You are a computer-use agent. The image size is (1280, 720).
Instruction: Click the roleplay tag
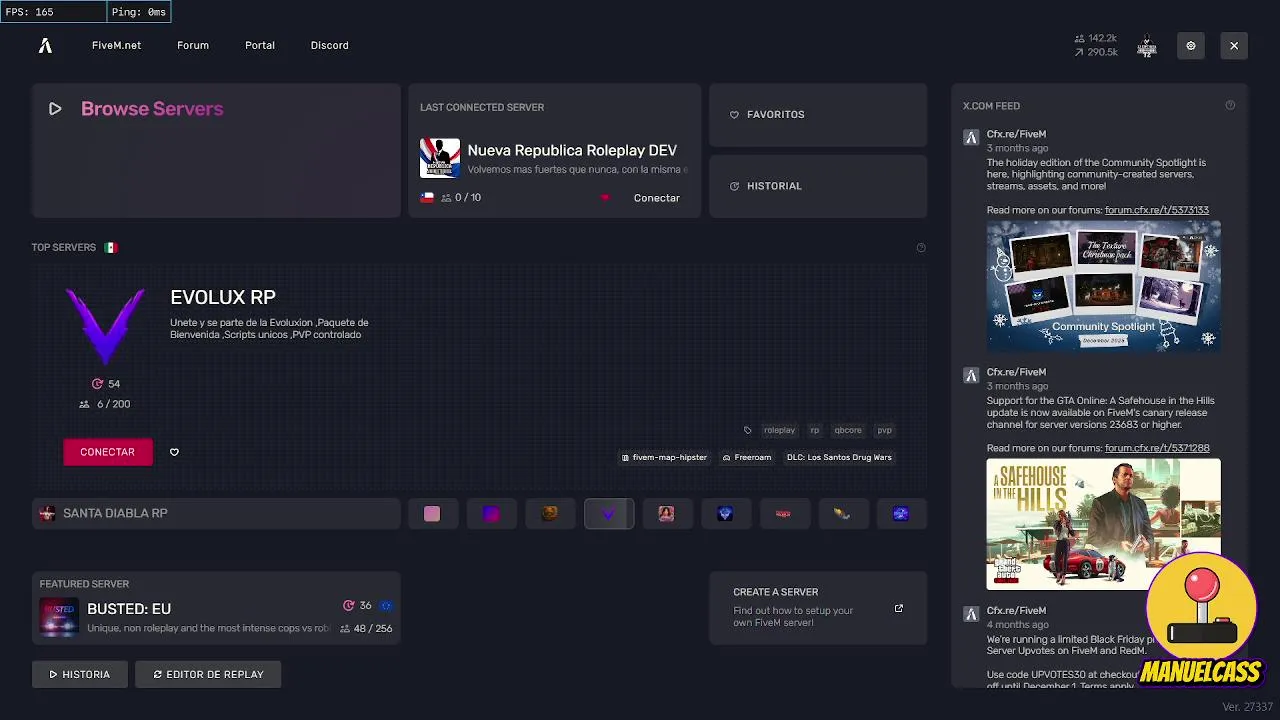click(779, 431)
